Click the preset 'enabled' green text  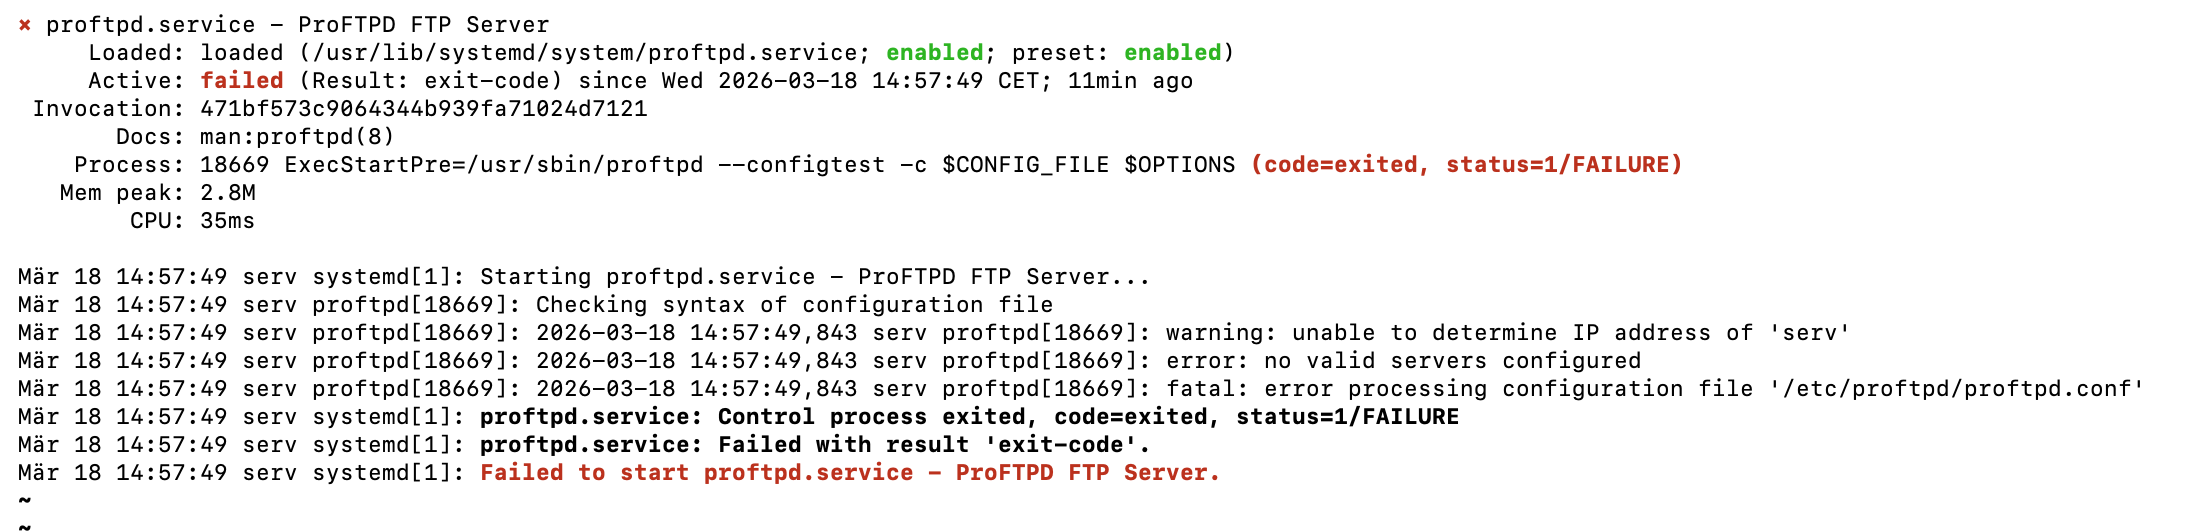tap(1172, 53)
